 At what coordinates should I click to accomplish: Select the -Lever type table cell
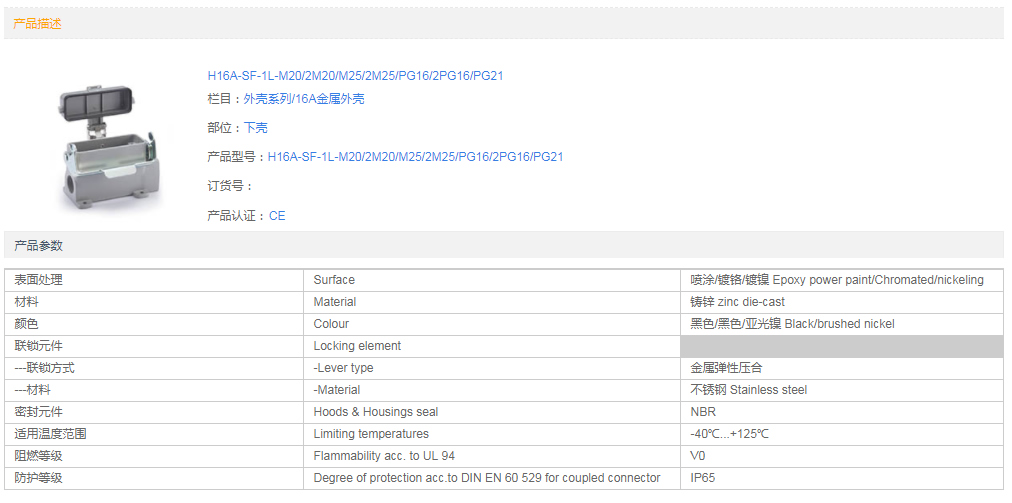(343, 368)
